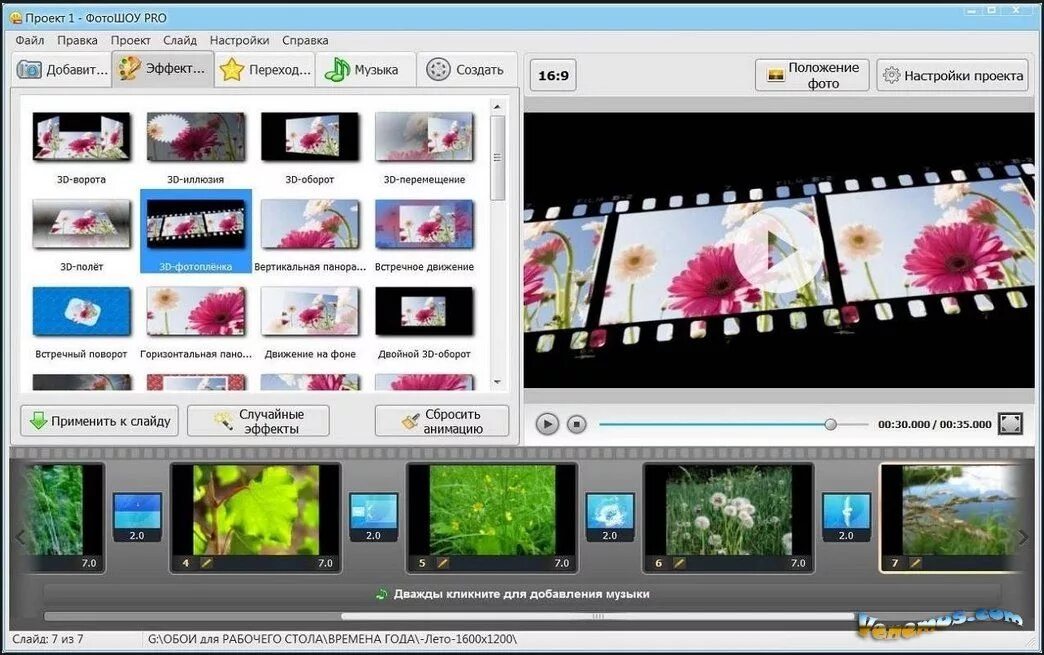
Task: Click the Слайд: 7 из 7 status text
Action: pos(47,639)
